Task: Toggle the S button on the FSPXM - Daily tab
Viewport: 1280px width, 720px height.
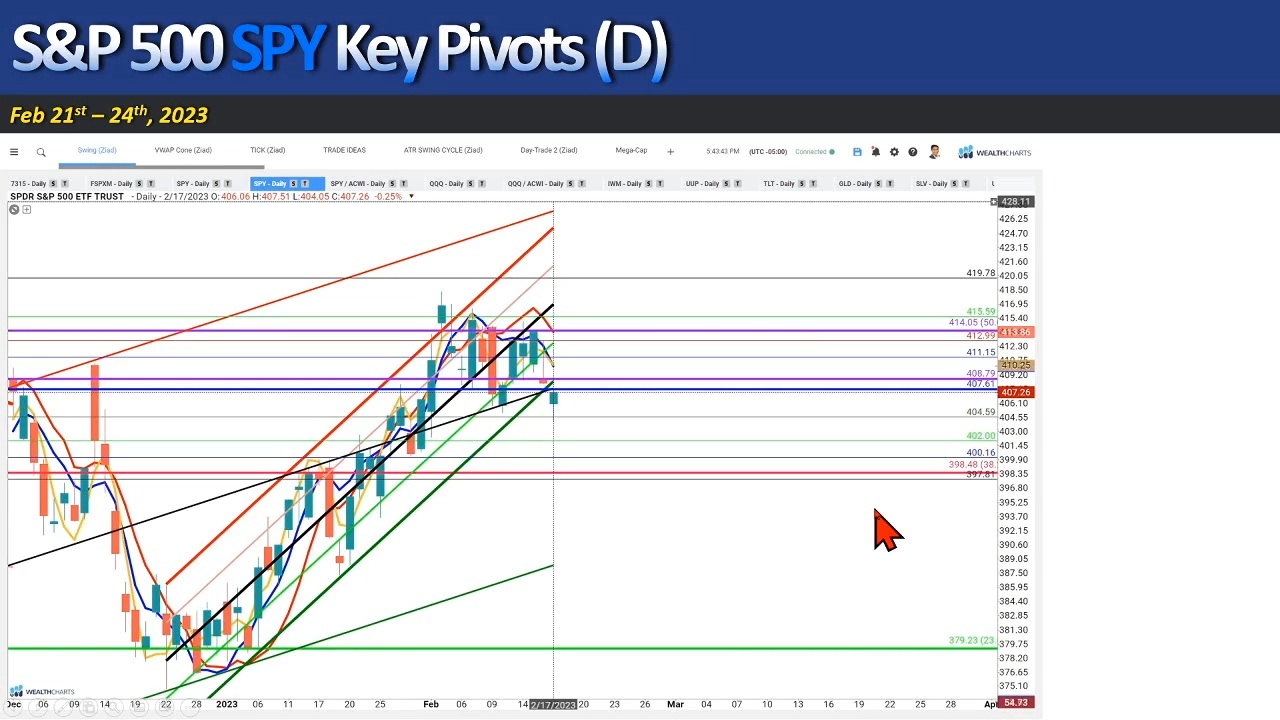Action: [139, 183]
